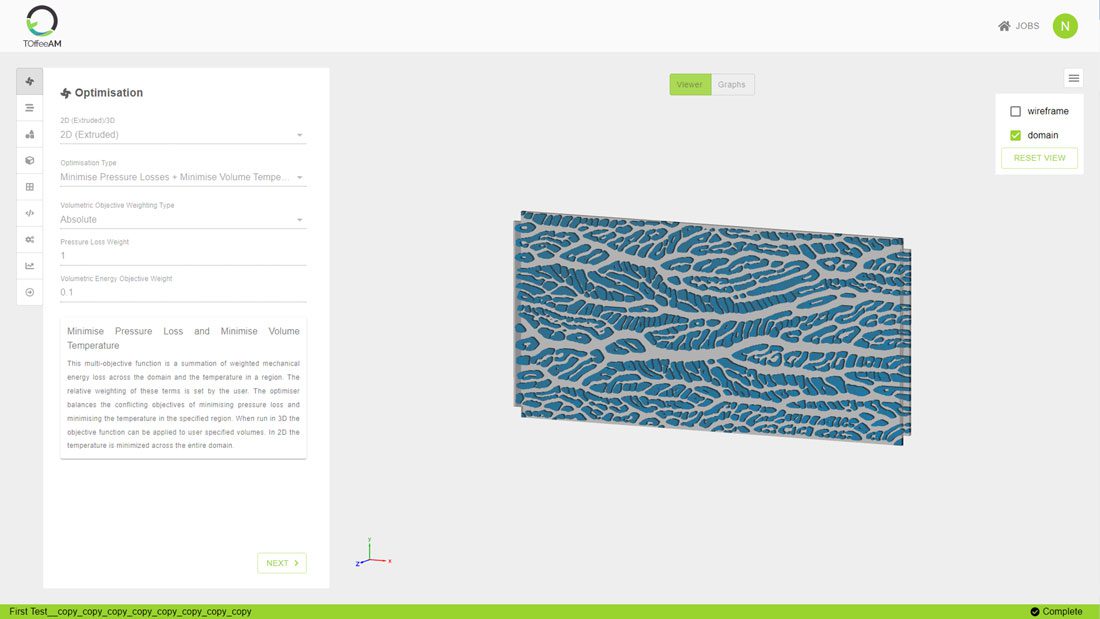Select the Viewer tab

[x=690, y=85]
